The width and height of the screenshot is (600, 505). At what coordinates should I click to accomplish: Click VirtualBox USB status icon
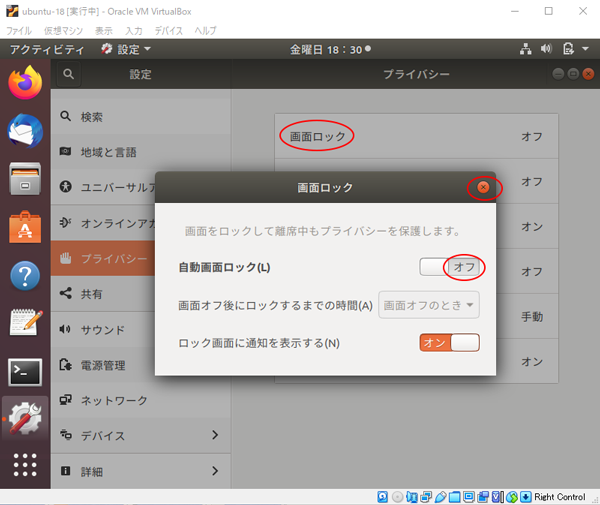440,497
